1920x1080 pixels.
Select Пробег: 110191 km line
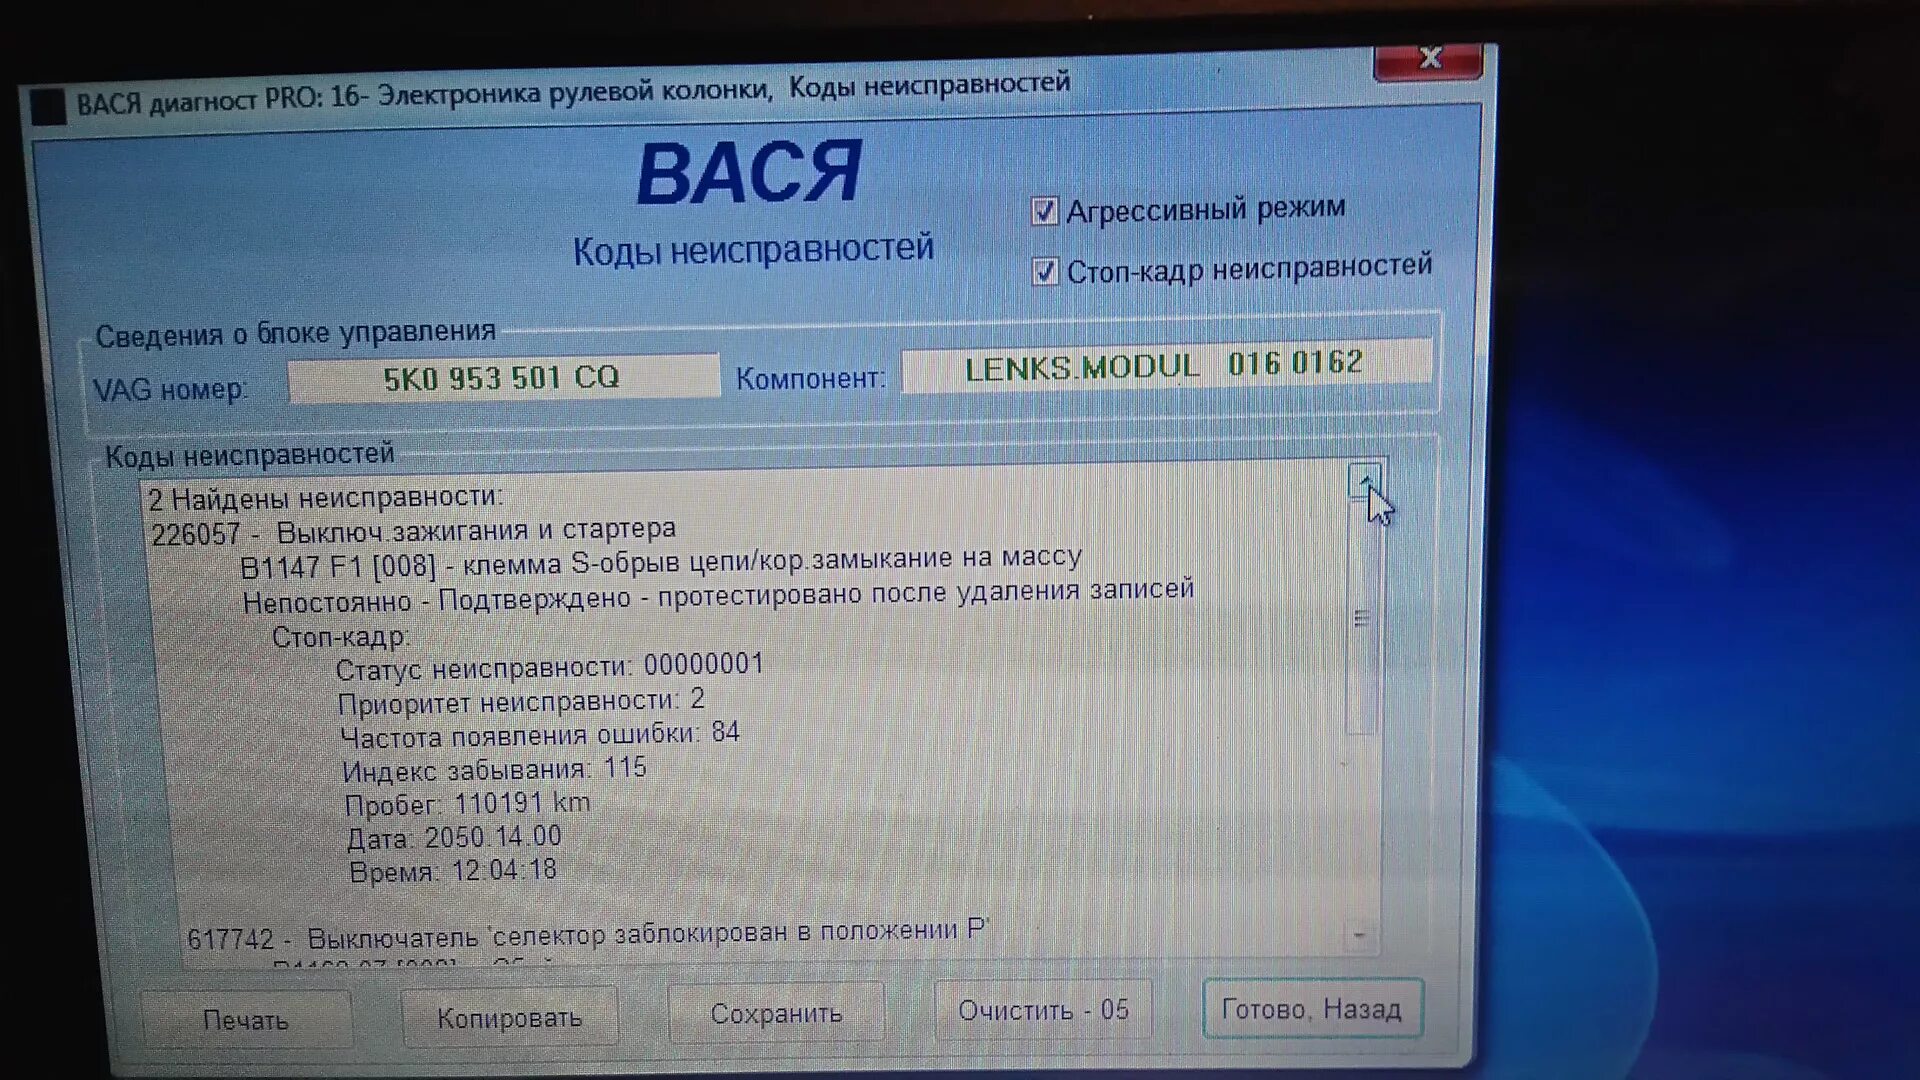tap(467, 804)
